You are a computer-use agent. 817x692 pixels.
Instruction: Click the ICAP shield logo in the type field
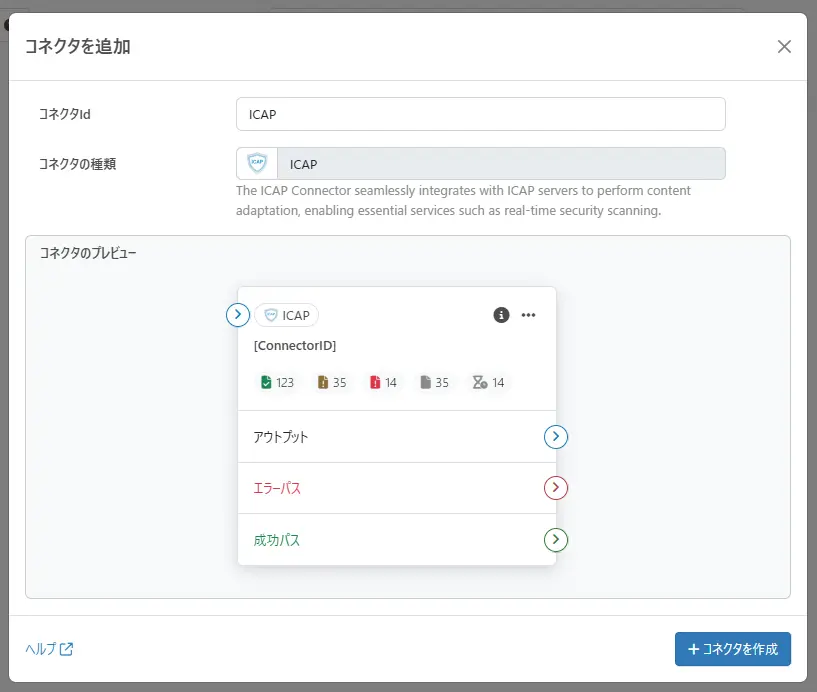click(x=256, y=163)
